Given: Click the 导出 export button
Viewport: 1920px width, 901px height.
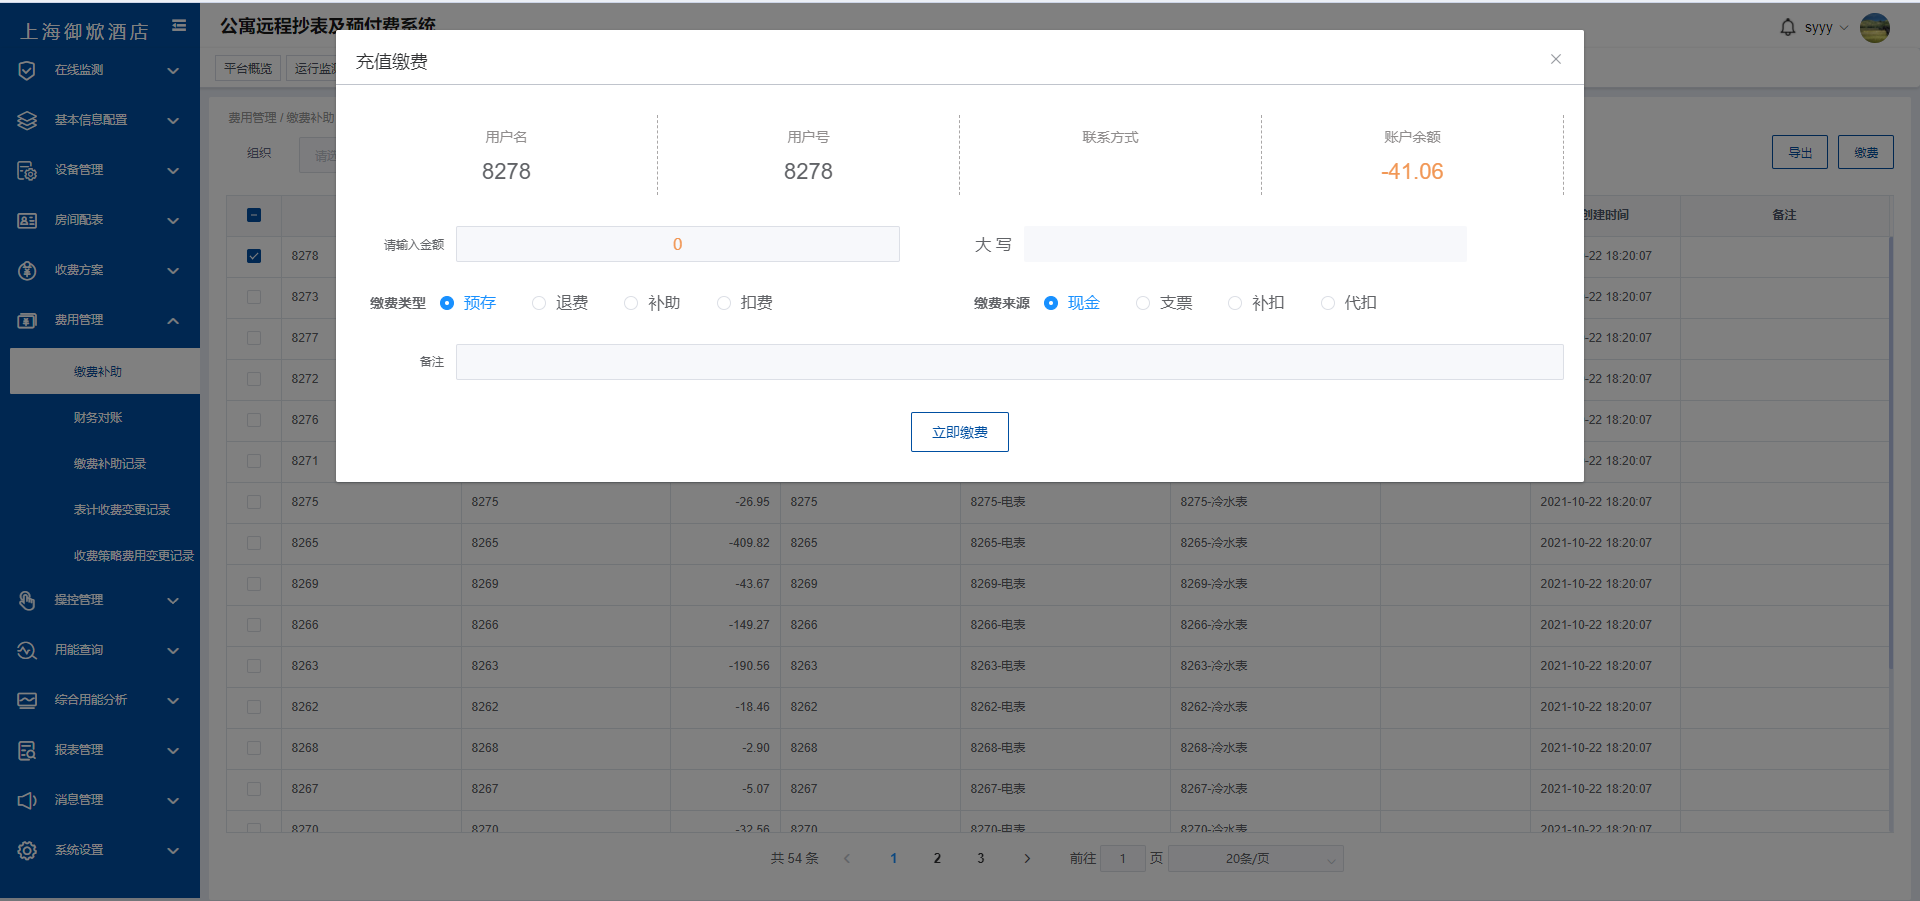Looking at the screenshot, I should [x=1799, y=151].
